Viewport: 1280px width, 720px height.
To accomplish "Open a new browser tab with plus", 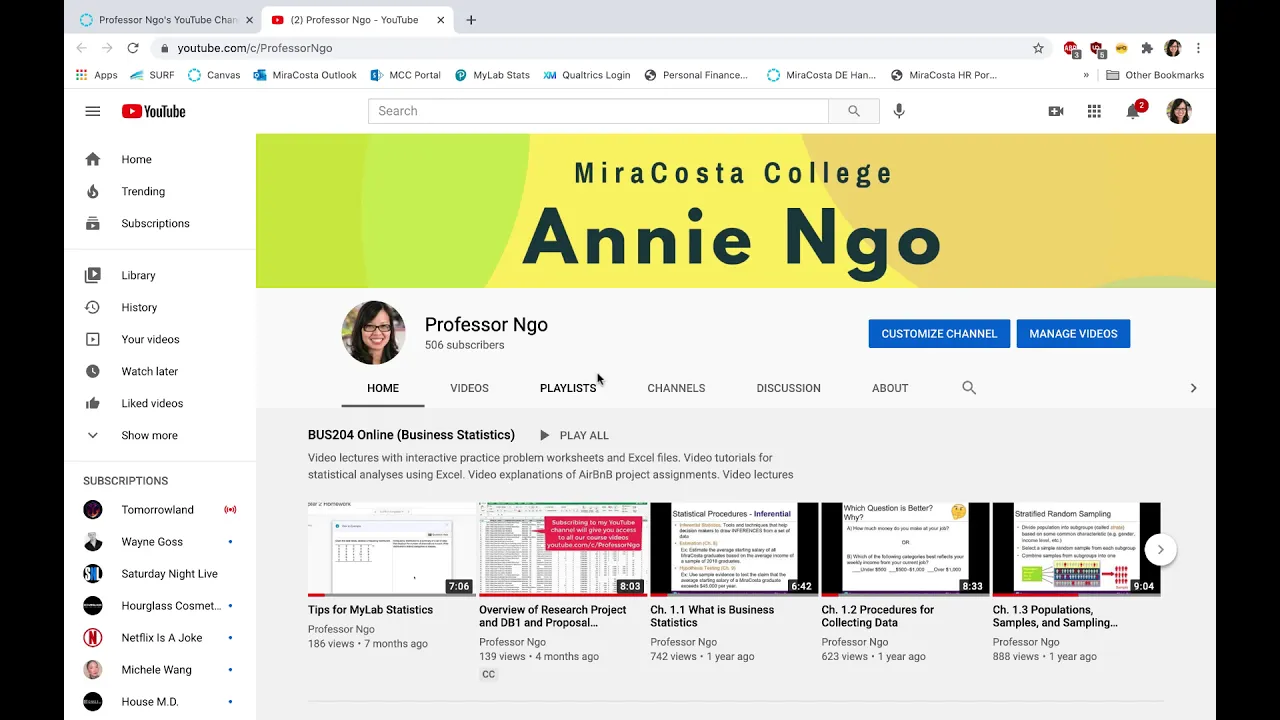I will coord(471,20).
